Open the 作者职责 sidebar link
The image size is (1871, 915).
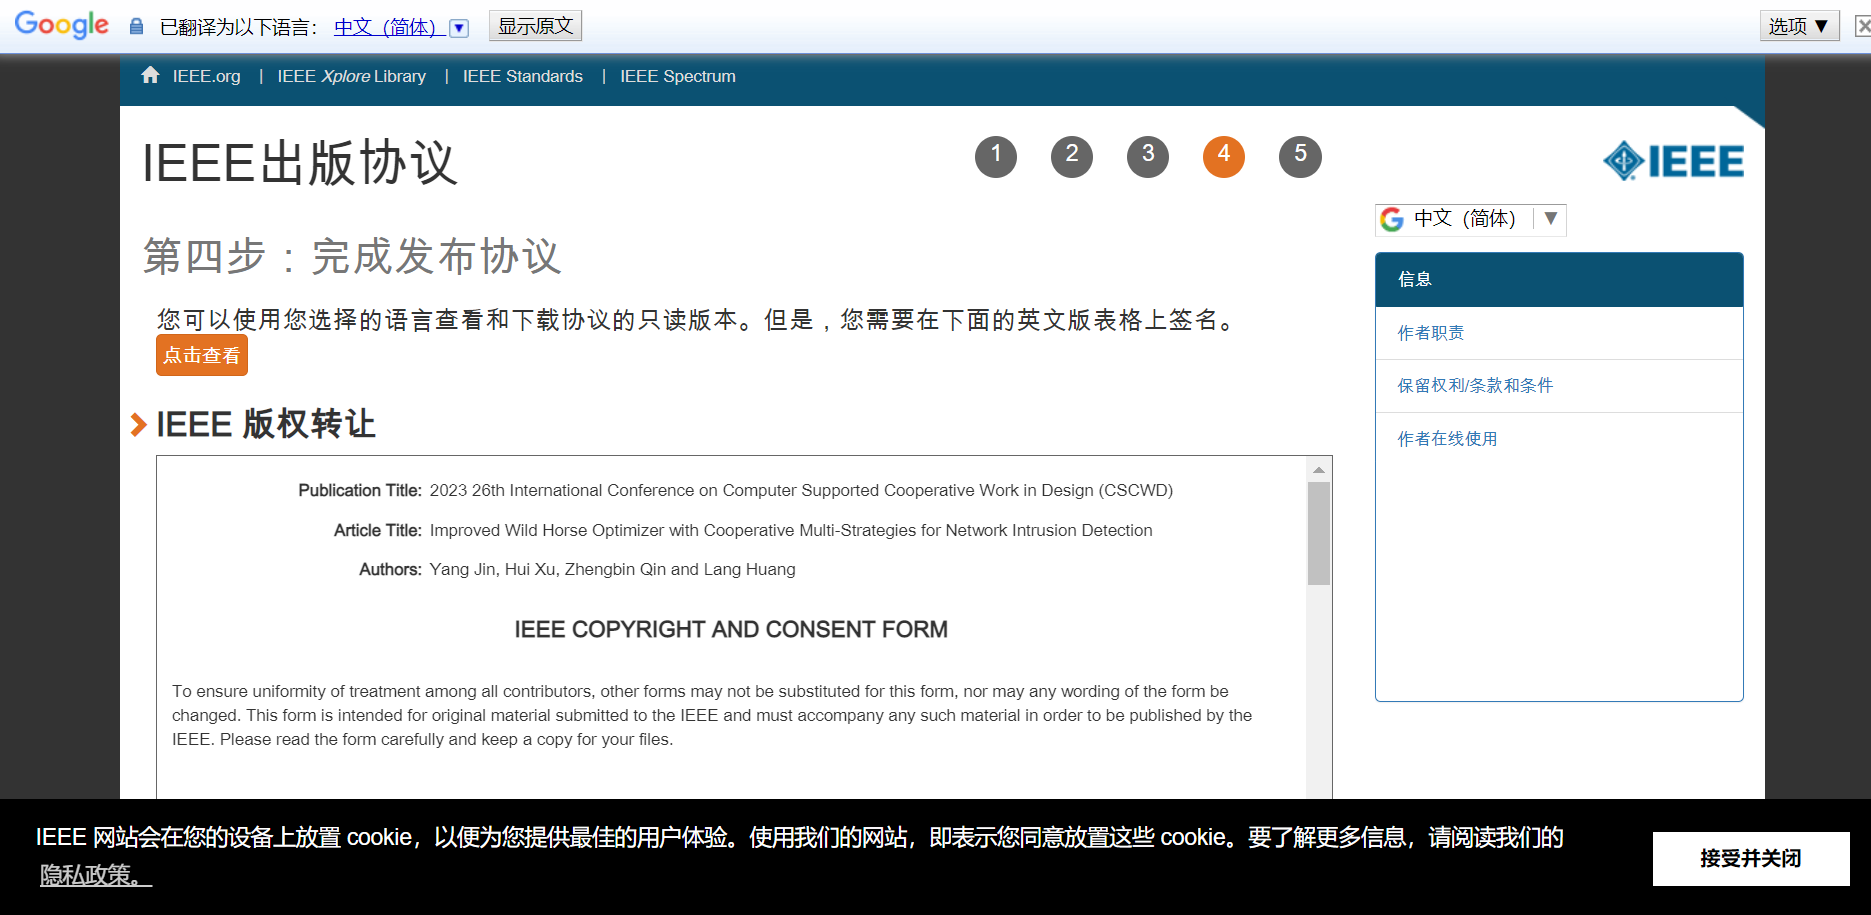click(x=1431, y=333)
